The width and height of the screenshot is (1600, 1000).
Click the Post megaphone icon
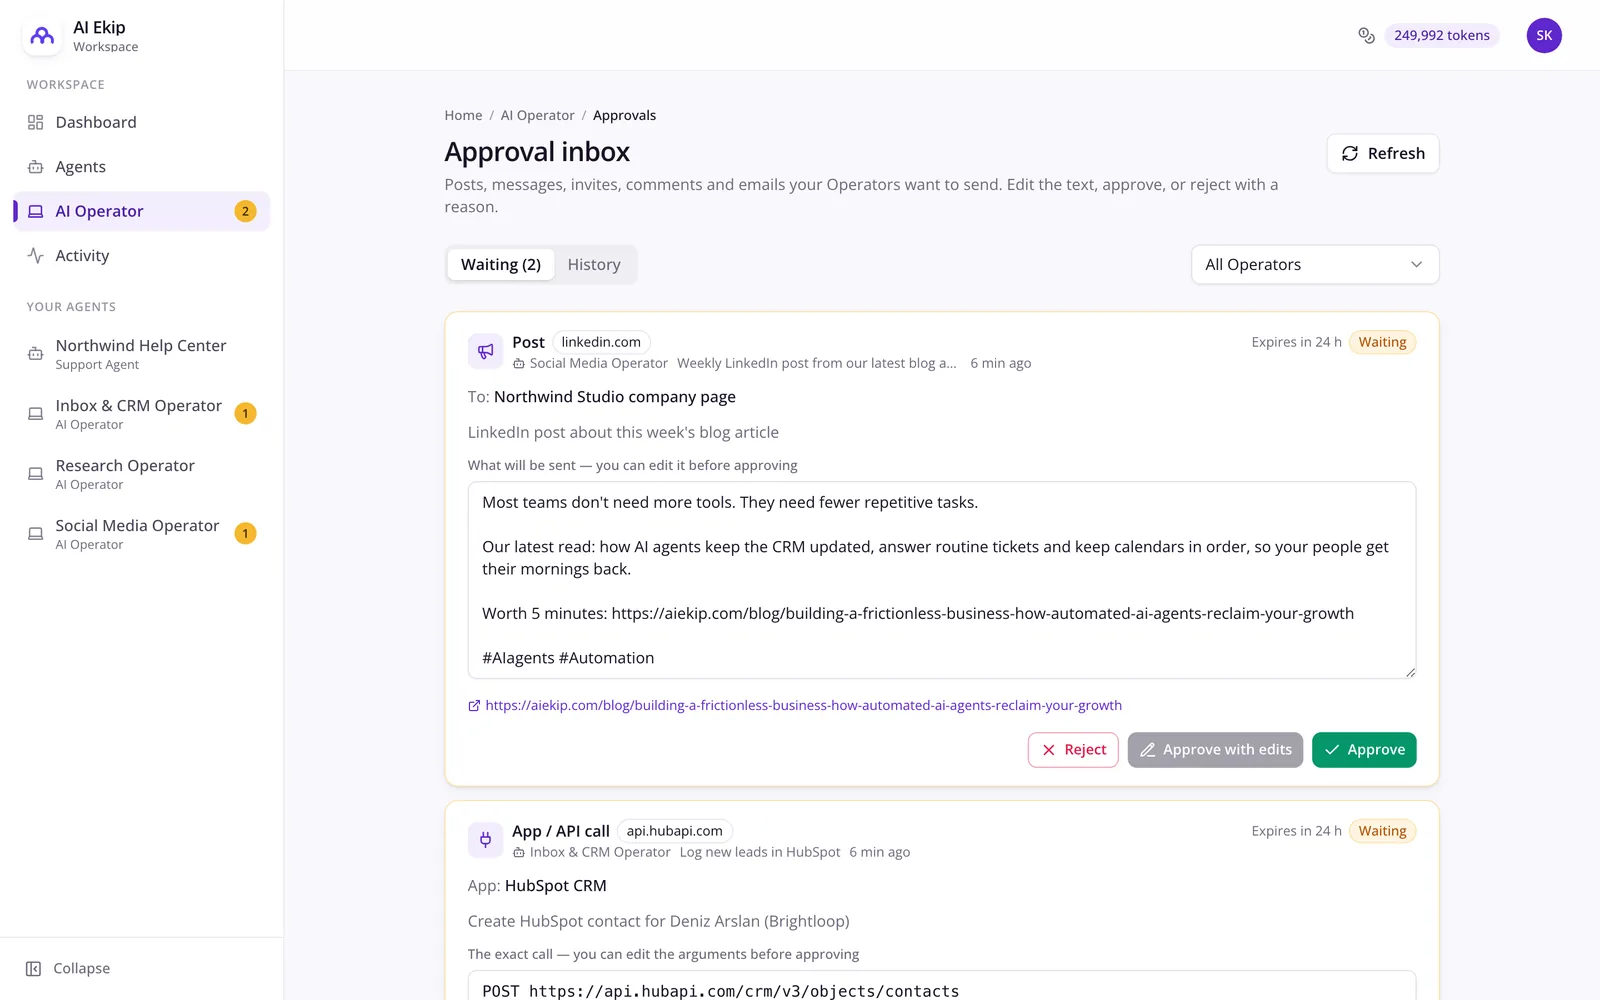pos(485,351)
